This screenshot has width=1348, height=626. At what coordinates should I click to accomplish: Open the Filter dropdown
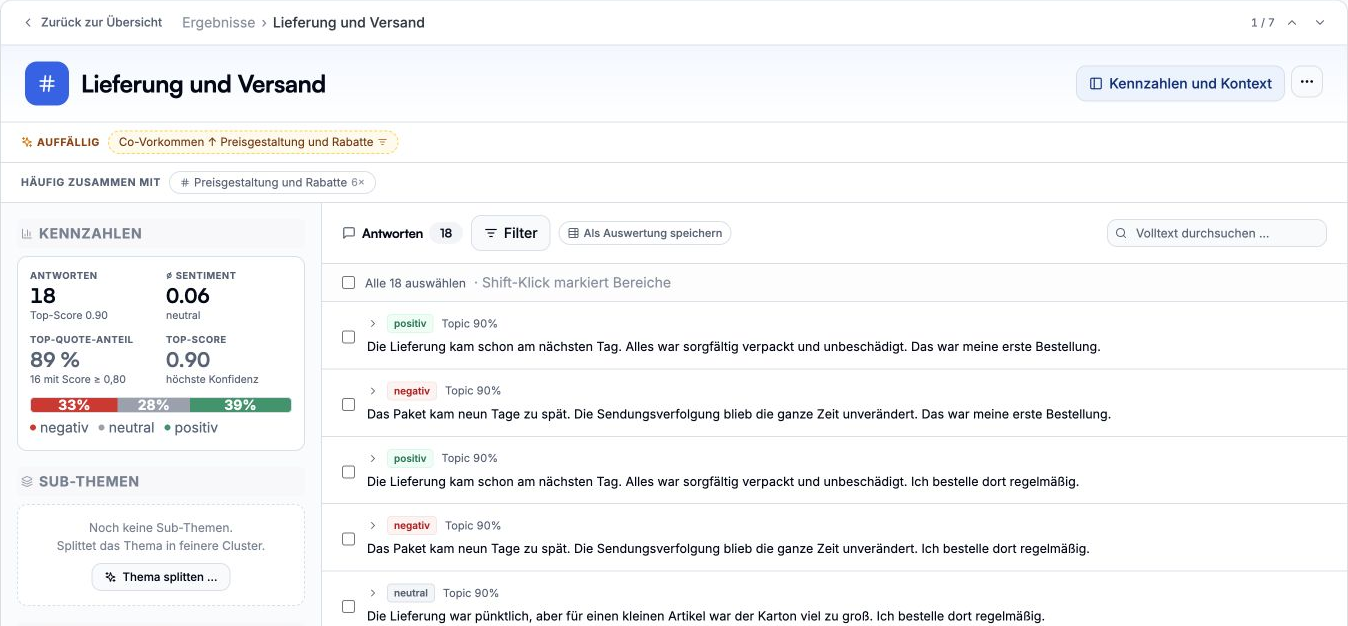(511, 233)
